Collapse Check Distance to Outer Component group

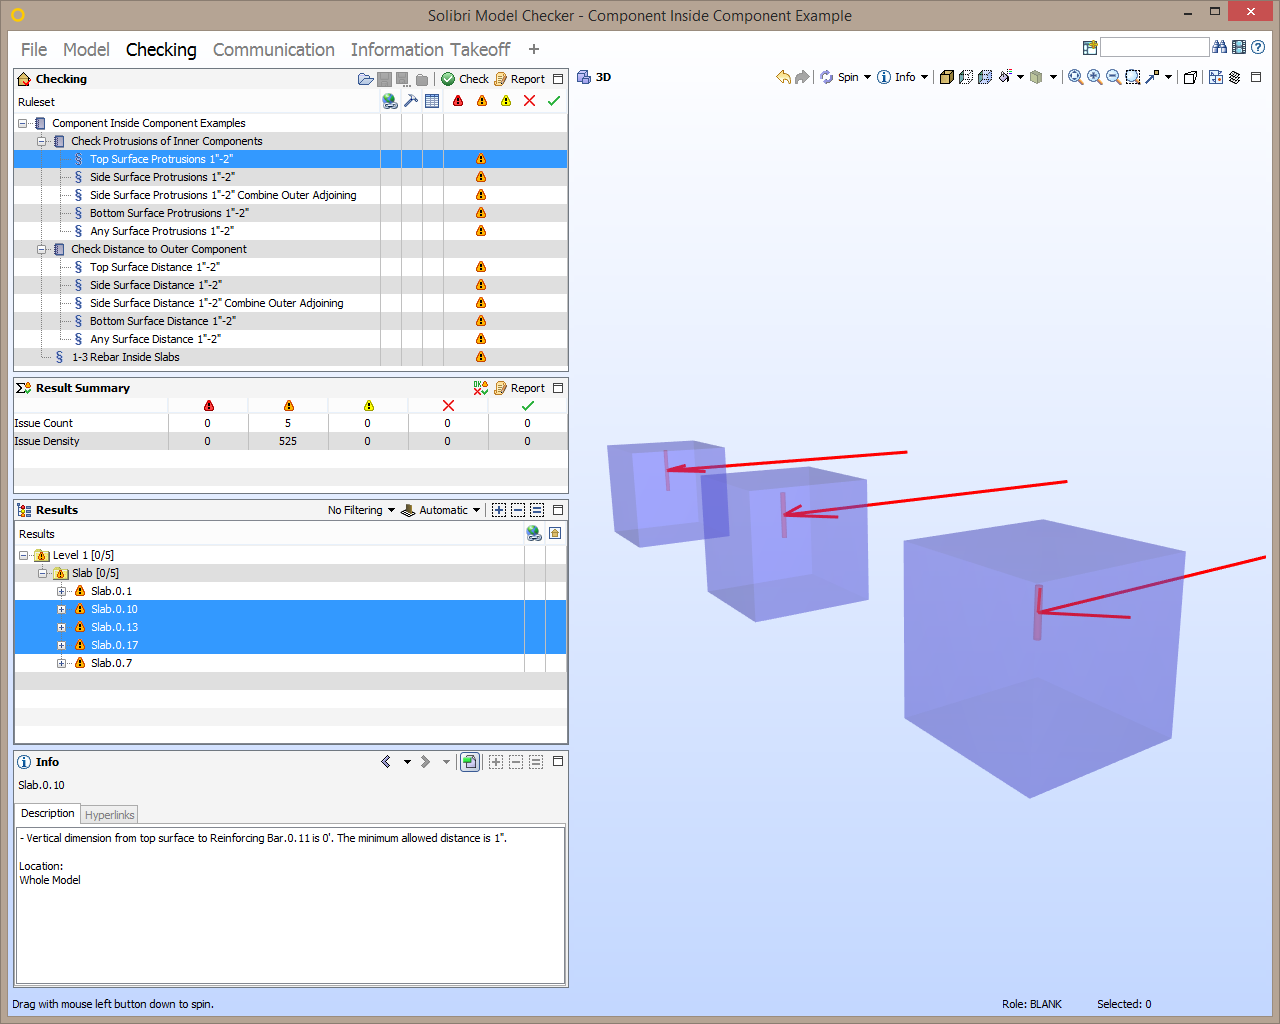pyautogui.click(x=42, y=249)
